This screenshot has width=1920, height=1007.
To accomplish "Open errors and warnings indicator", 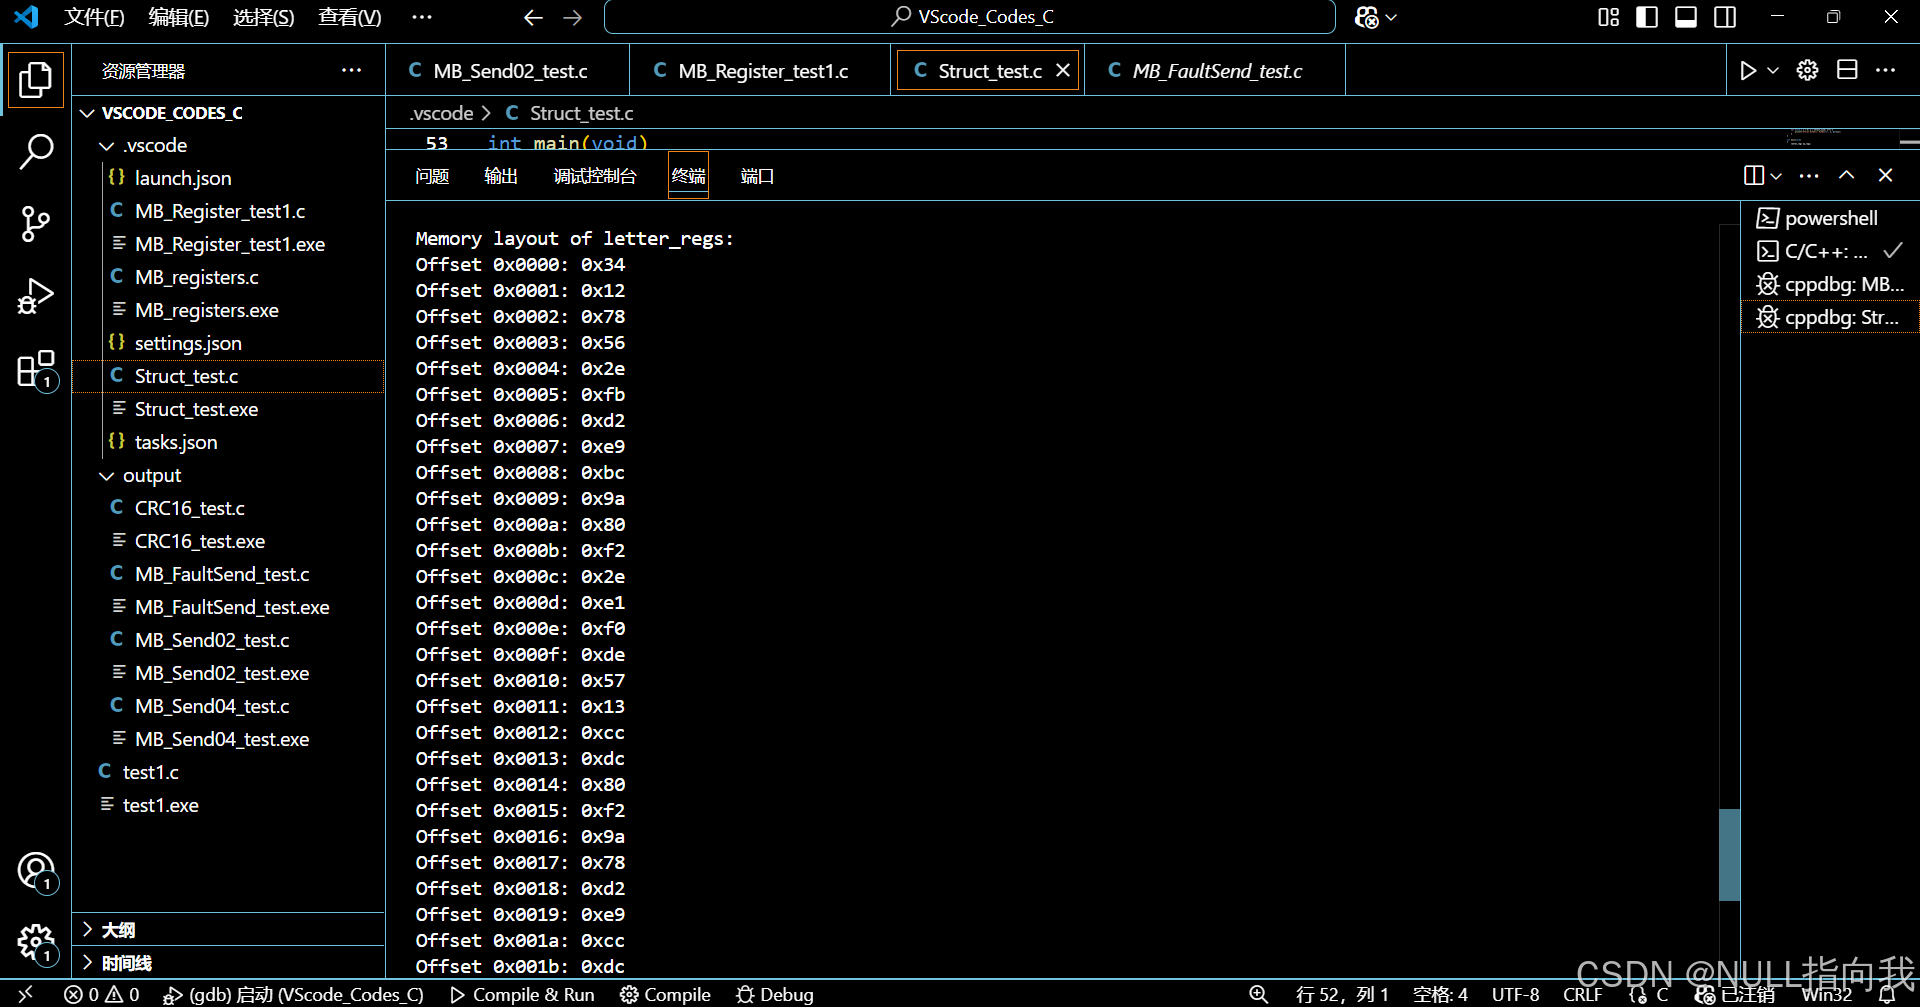I will (x=102, y=994).
